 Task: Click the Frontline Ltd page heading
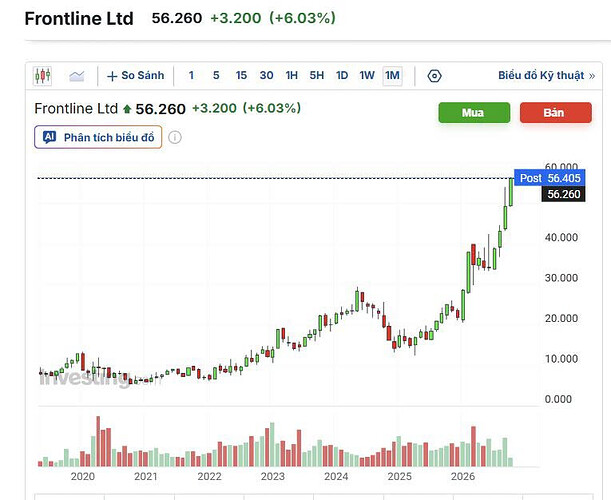click(79, 19)
